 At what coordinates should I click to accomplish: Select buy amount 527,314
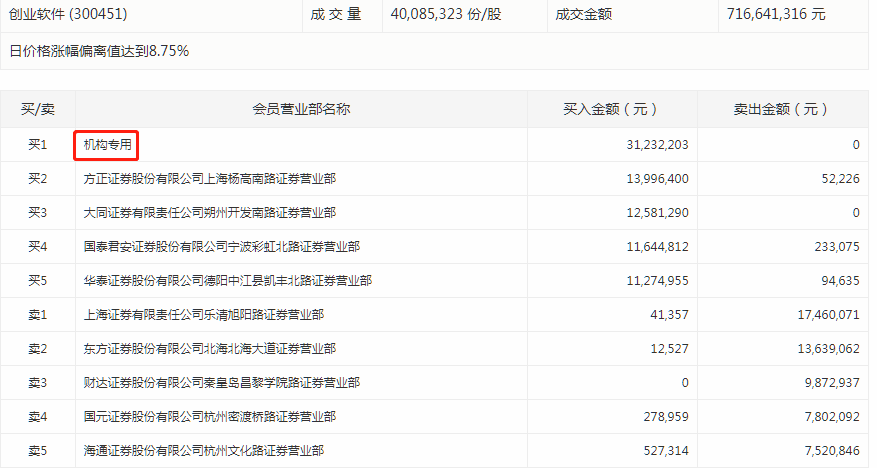(666, 451)
